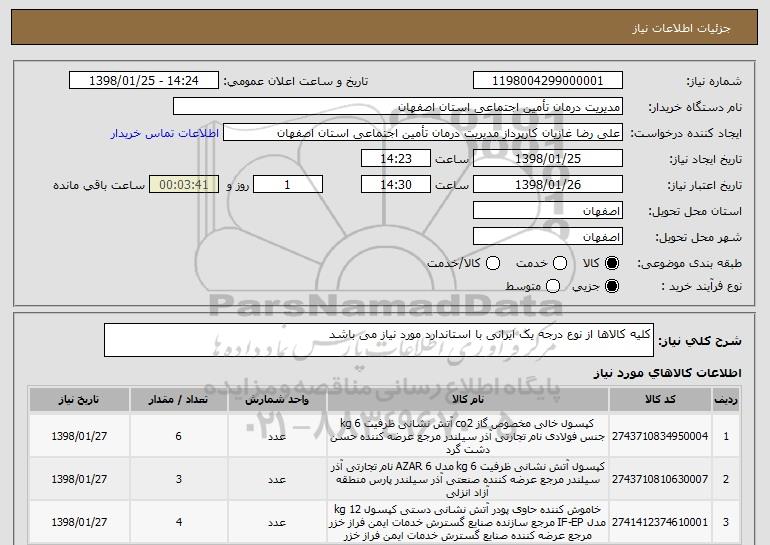This screenshot has height=545, width=770.
Task: Click the نوع فرآیند خرید label
Action: [701, 286]
